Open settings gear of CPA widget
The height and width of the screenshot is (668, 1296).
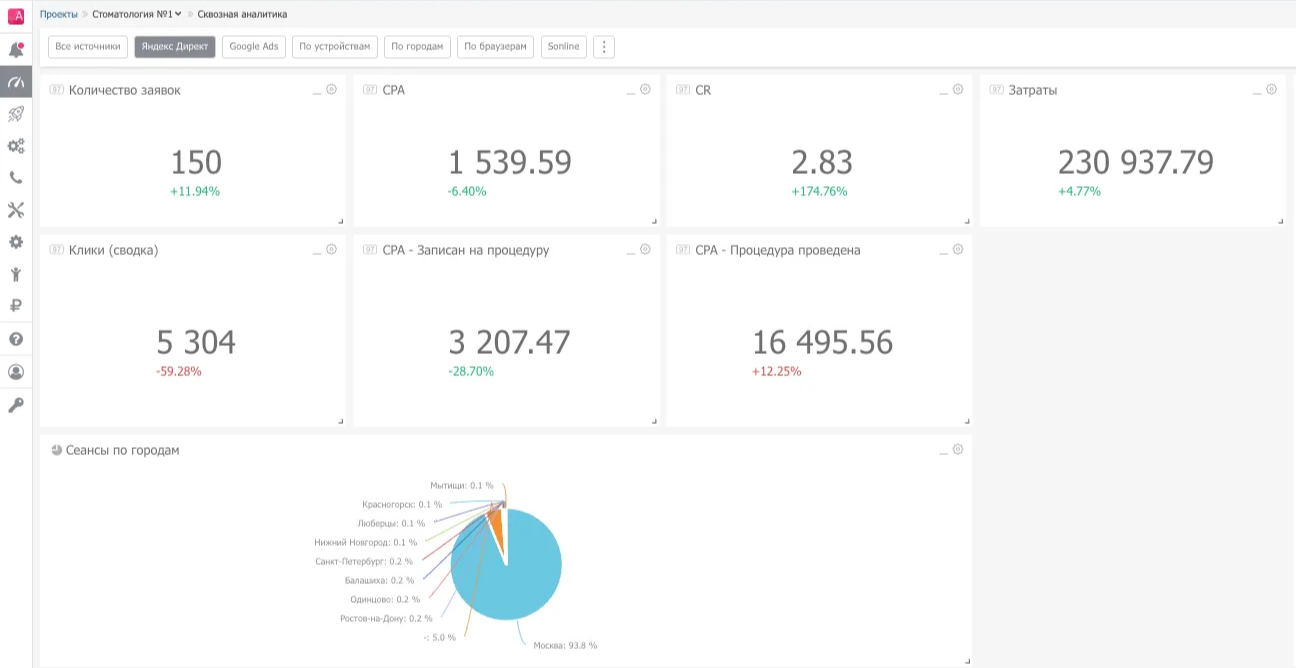645,89
